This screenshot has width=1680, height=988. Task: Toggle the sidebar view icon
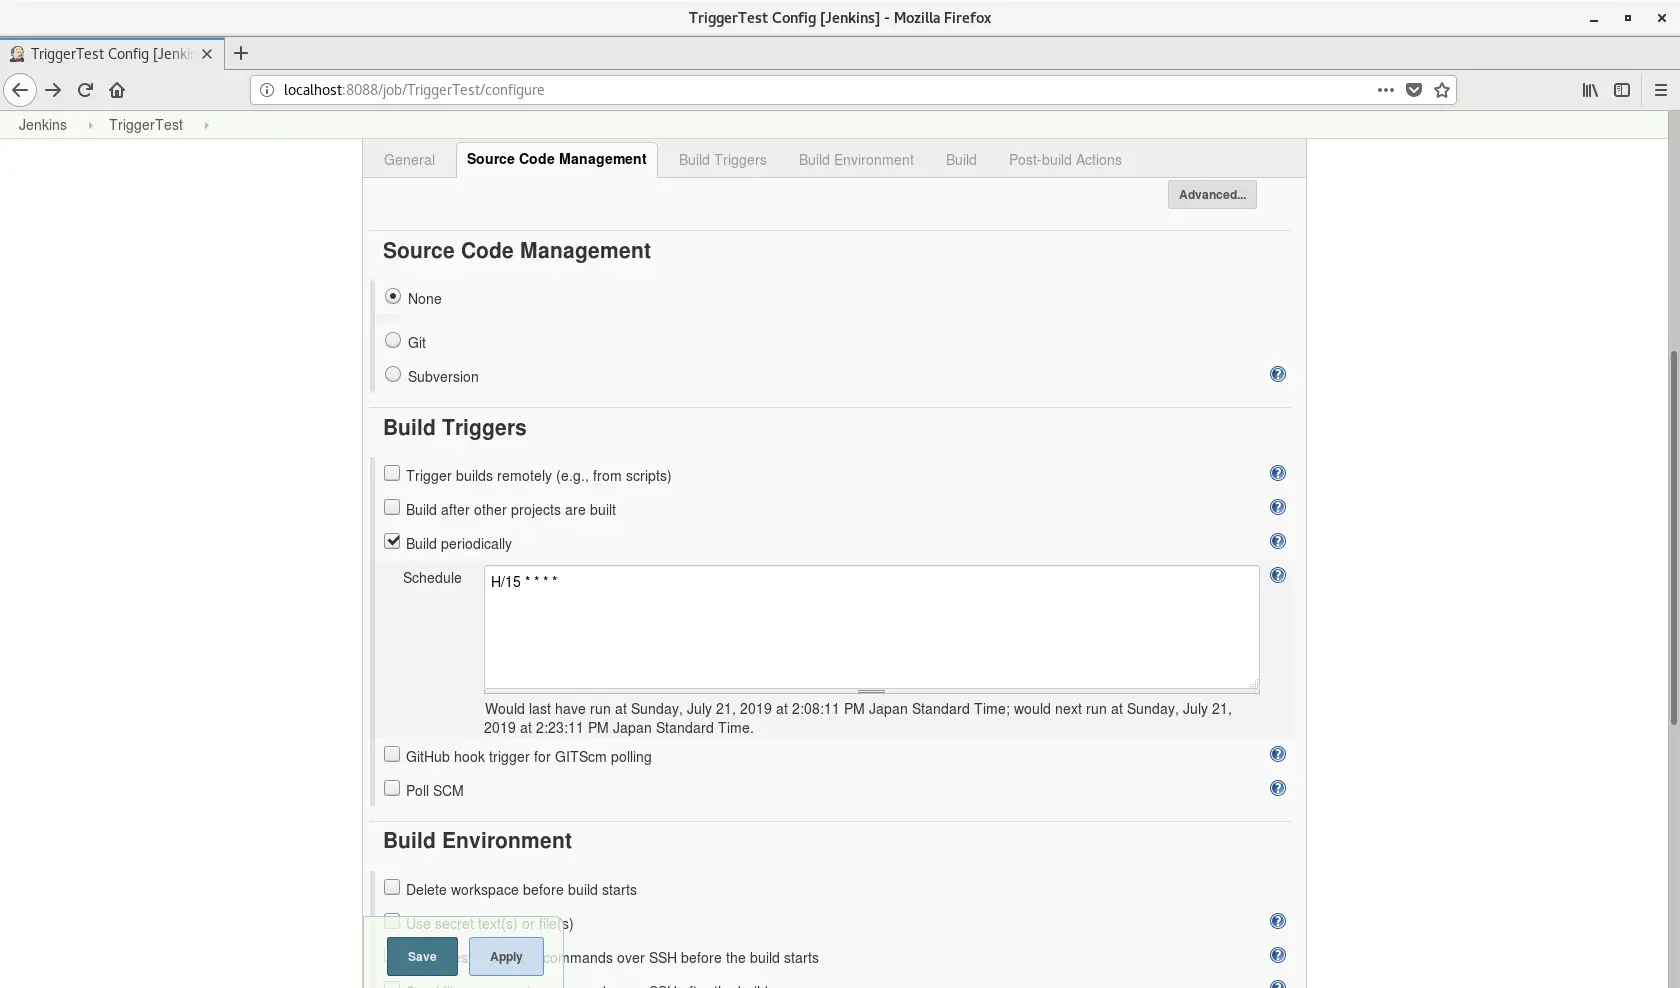click(1622, 90)
